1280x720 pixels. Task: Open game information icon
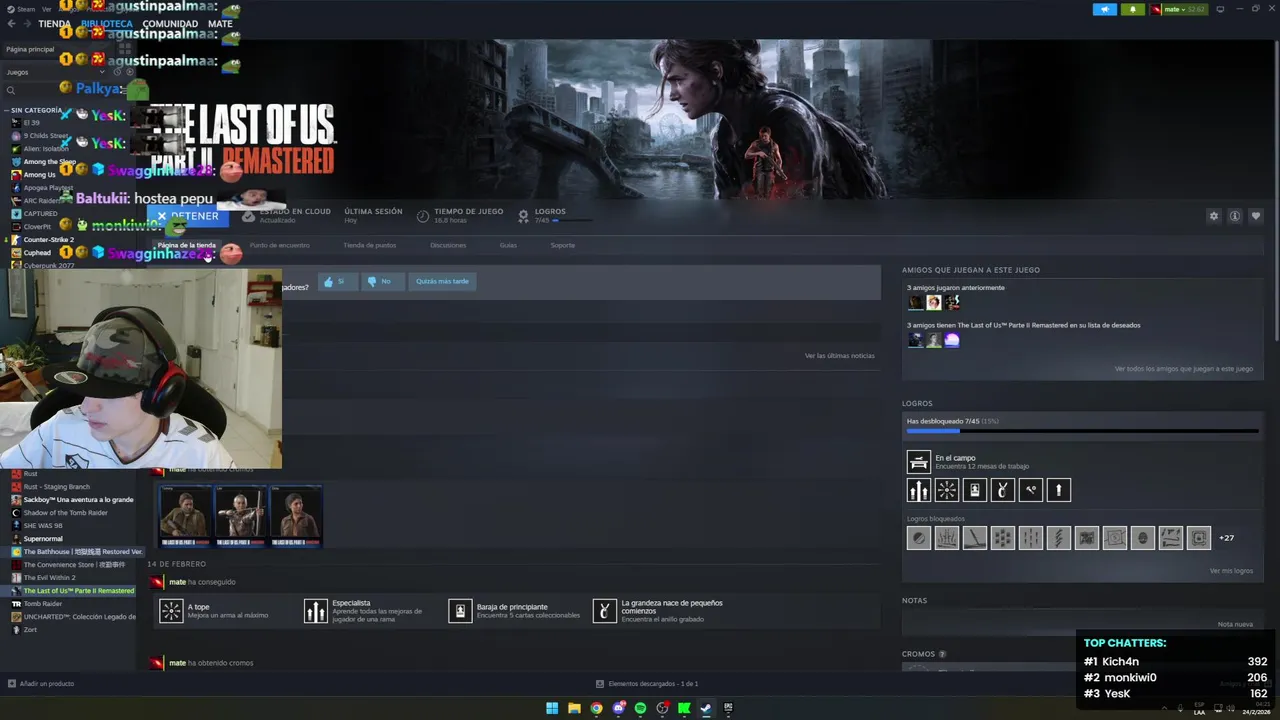tap(1235, 216)
